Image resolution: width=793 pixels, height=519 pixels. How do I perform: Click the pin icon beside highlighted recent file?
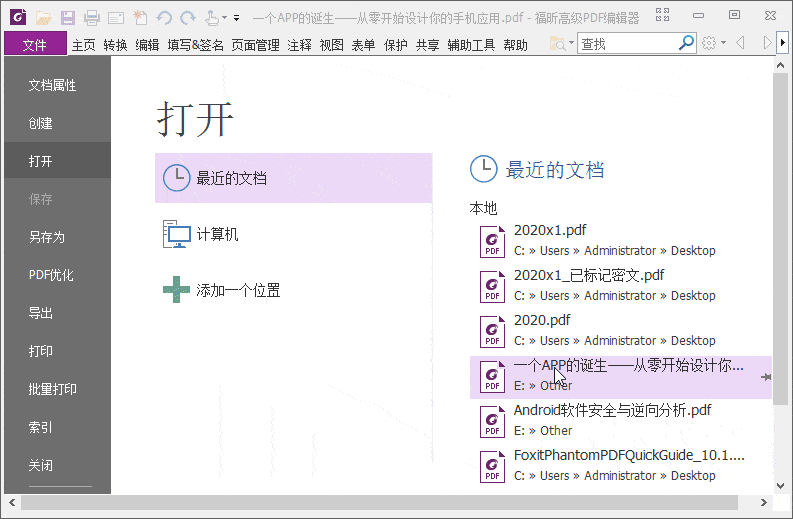765,377
